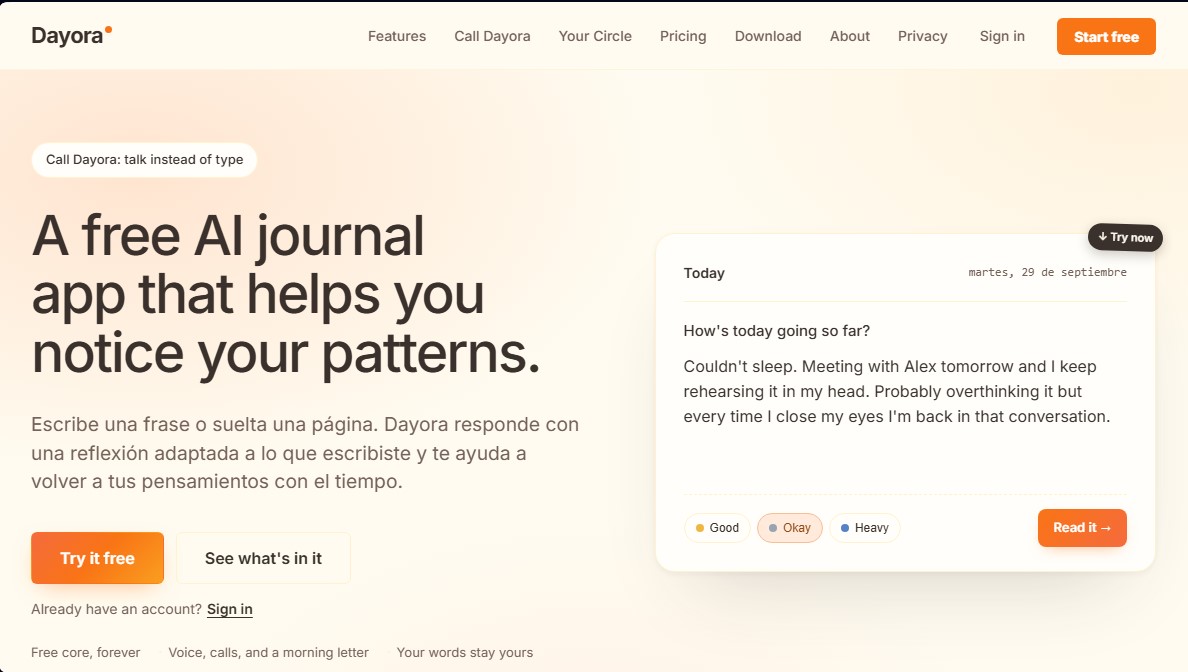Click the Spanish description paragraph
Viewport: 1188px width, 672px height.
pyautogui.click(x=305, y=453)
